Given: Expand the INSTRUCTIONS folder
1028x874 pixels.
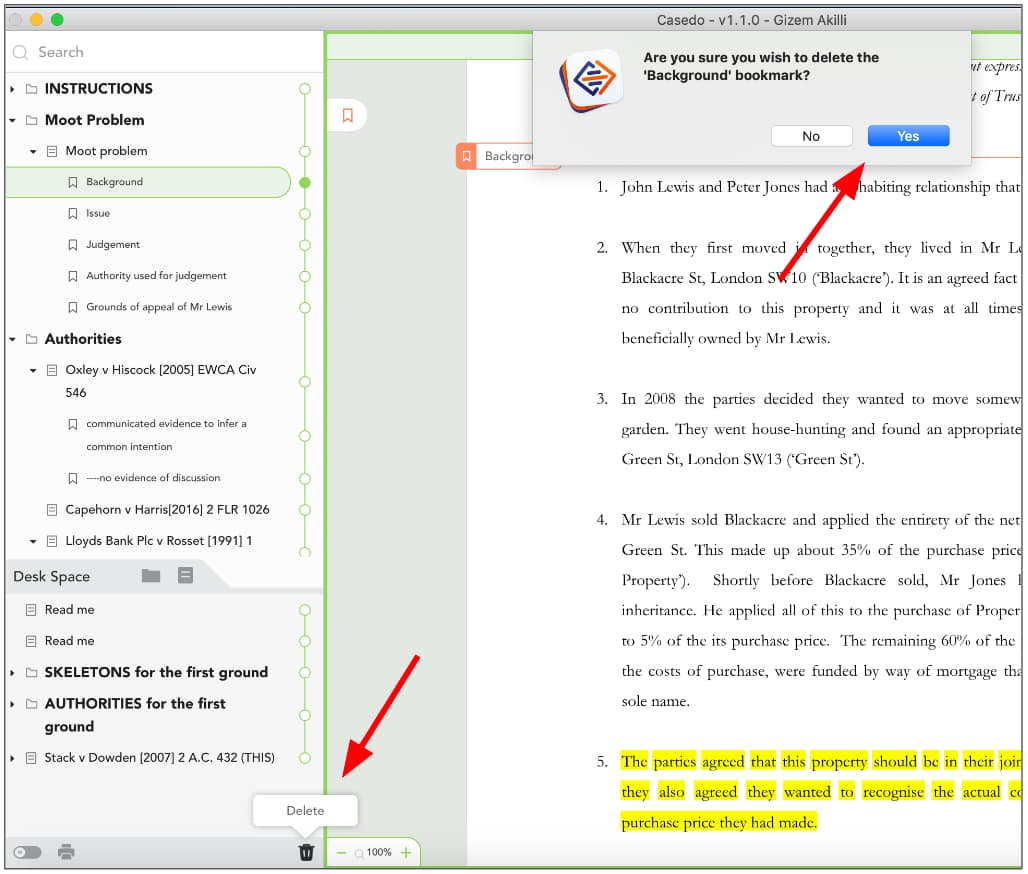Looking at the screenshot, I should coord(12,89).
